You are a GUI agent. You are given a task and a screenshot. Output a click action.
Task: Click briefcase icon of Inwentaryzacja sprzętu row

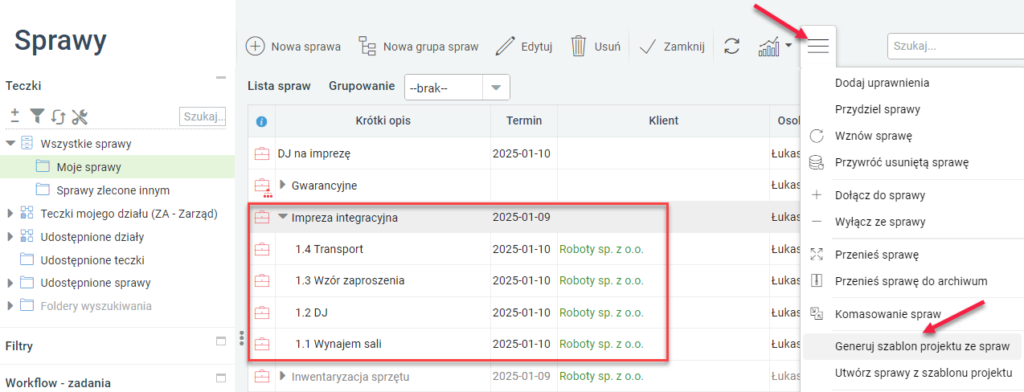coord(261,376)
